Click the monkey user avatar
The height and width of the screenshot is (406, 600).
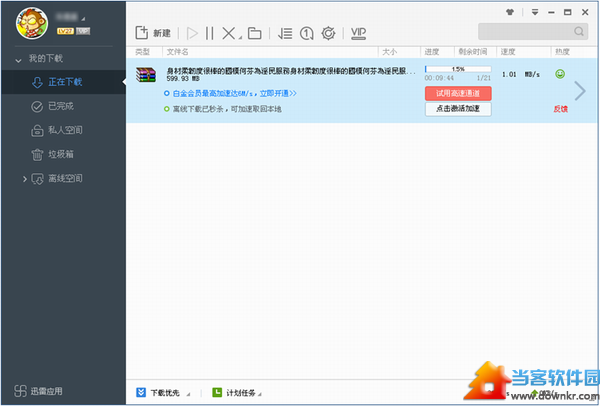pos(32,23)
